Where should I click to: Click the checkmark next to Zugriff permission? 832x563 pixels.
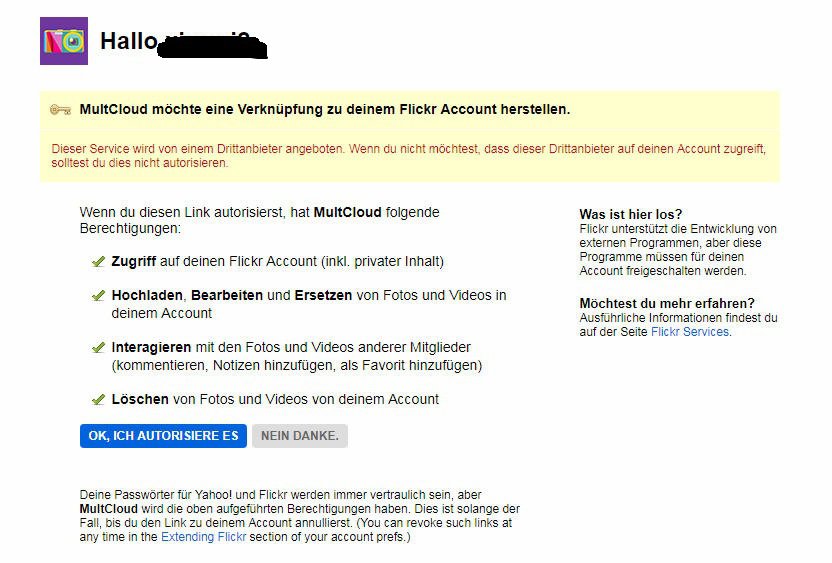(x=98, y=262)
